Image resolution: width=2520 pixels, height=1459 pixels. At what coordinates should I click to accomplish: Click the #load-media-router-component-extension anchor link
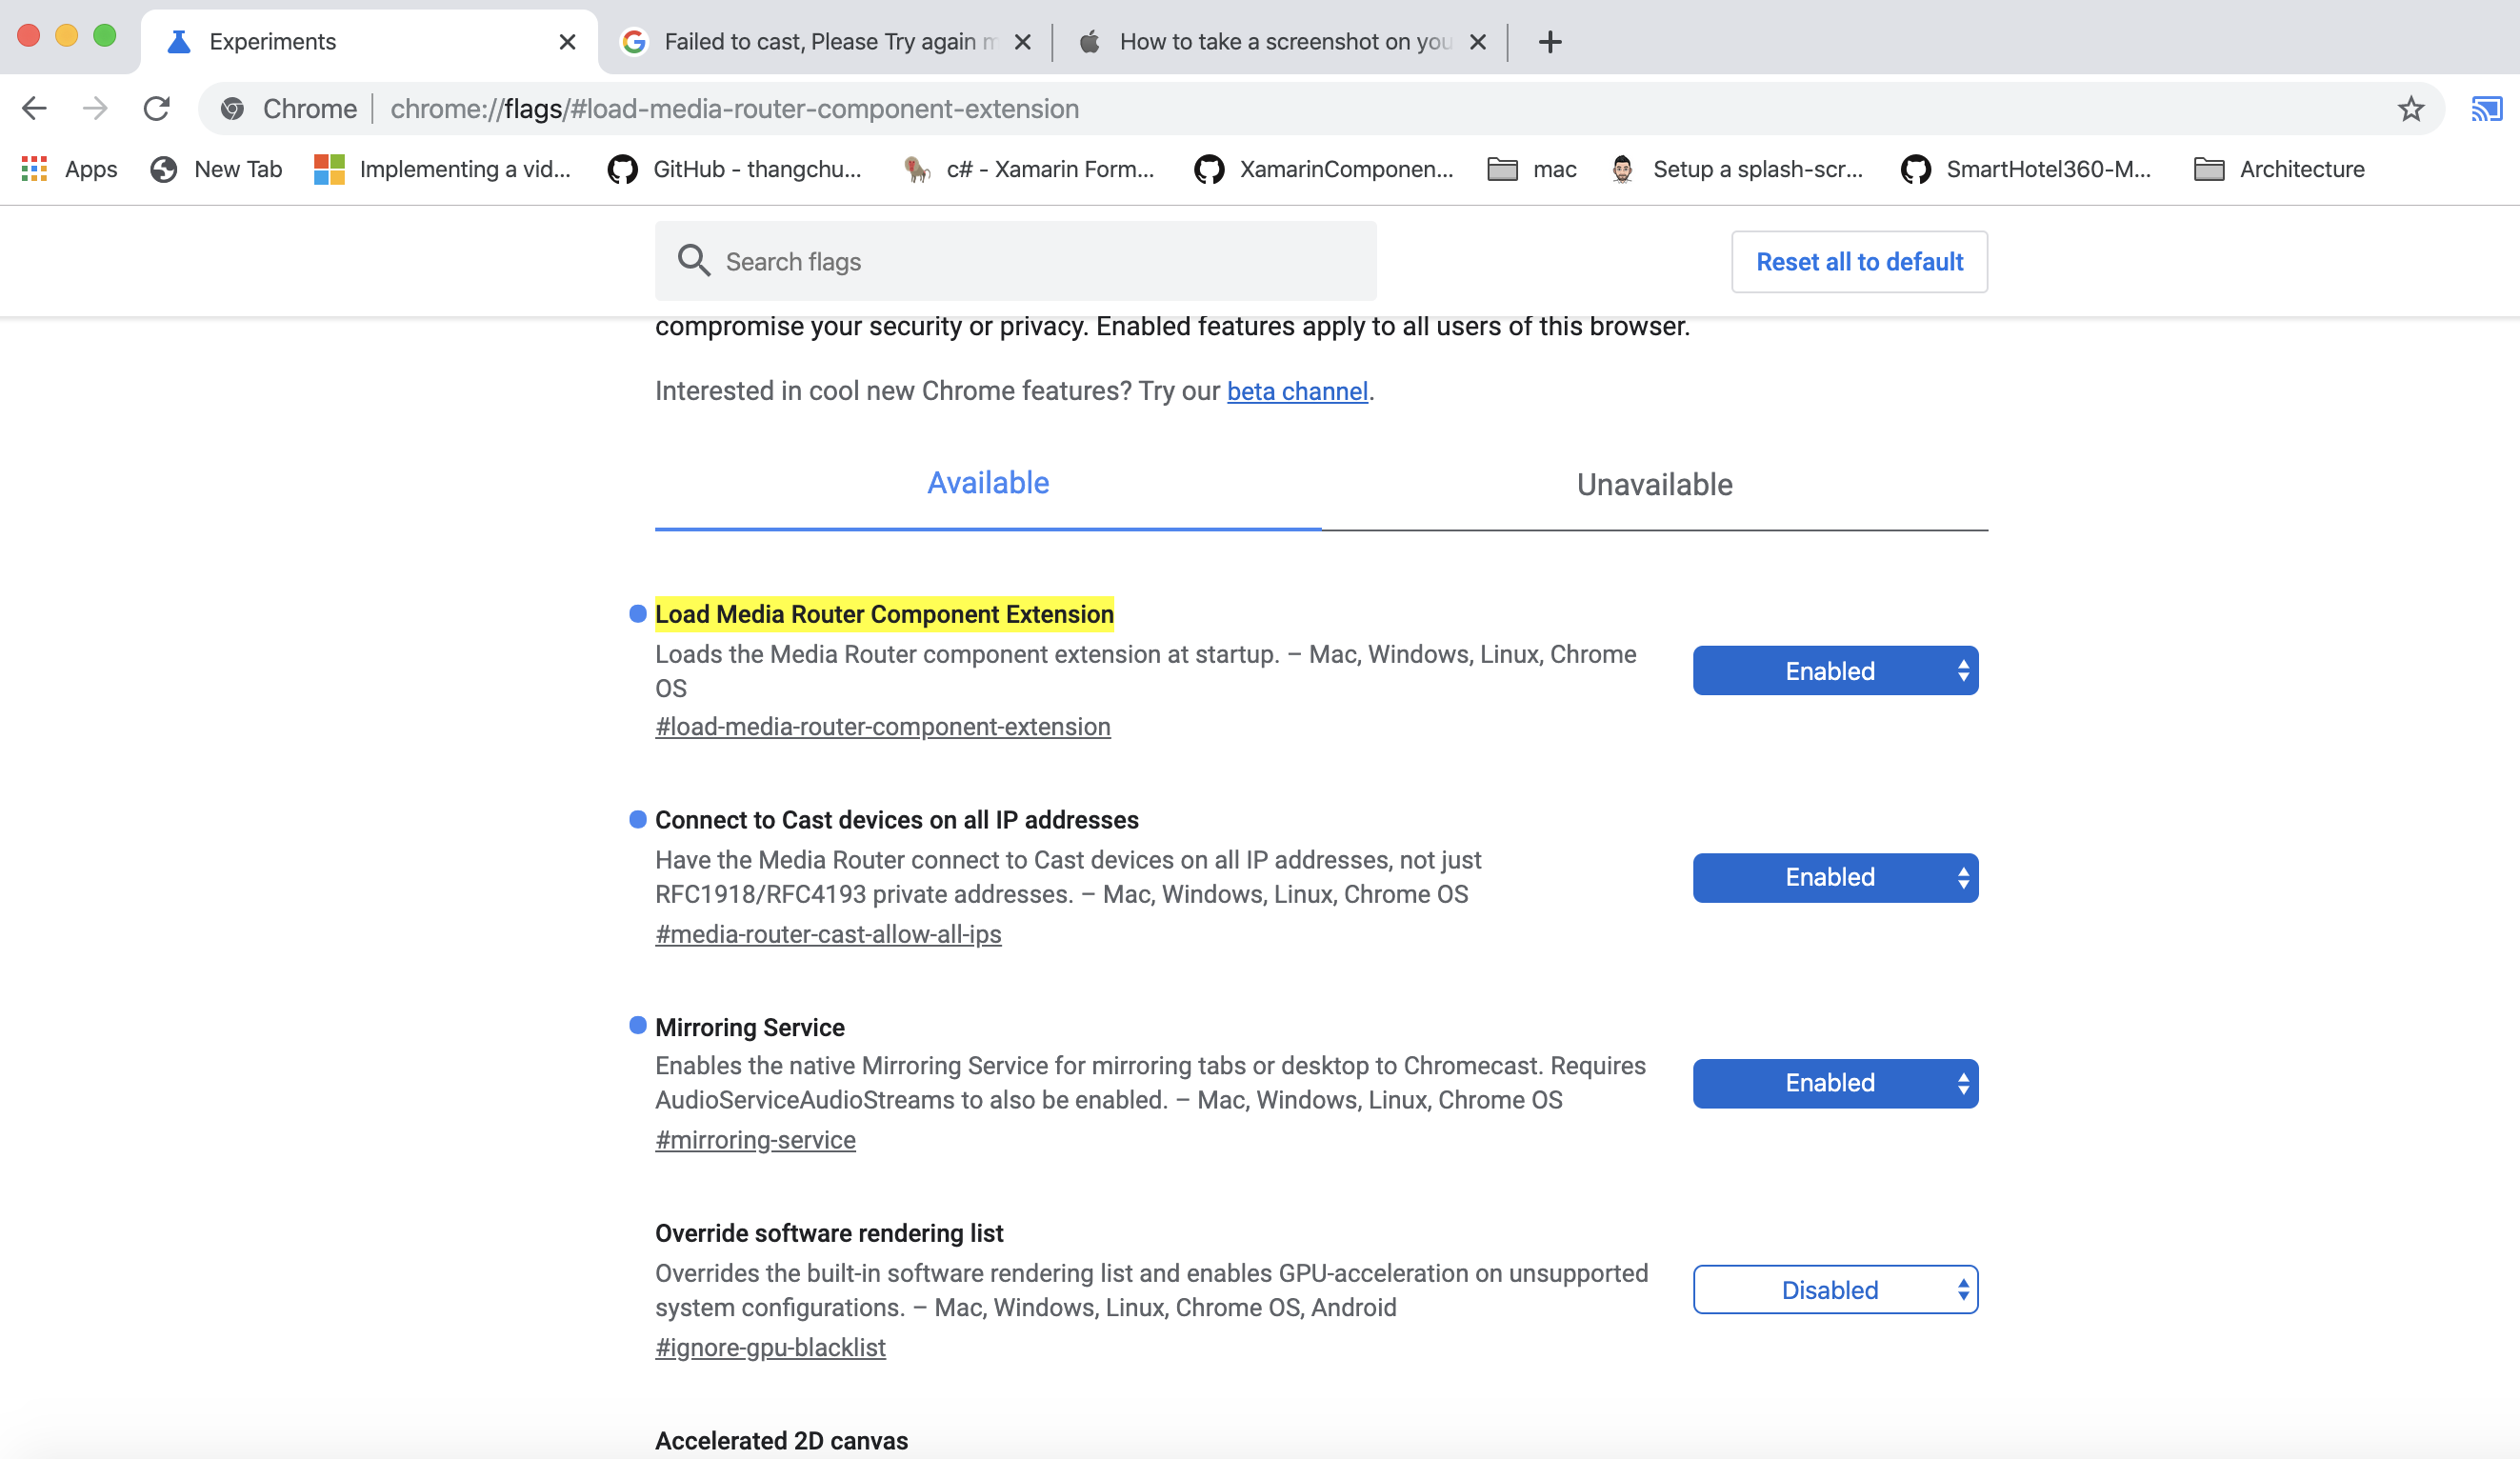pos(882,726)
